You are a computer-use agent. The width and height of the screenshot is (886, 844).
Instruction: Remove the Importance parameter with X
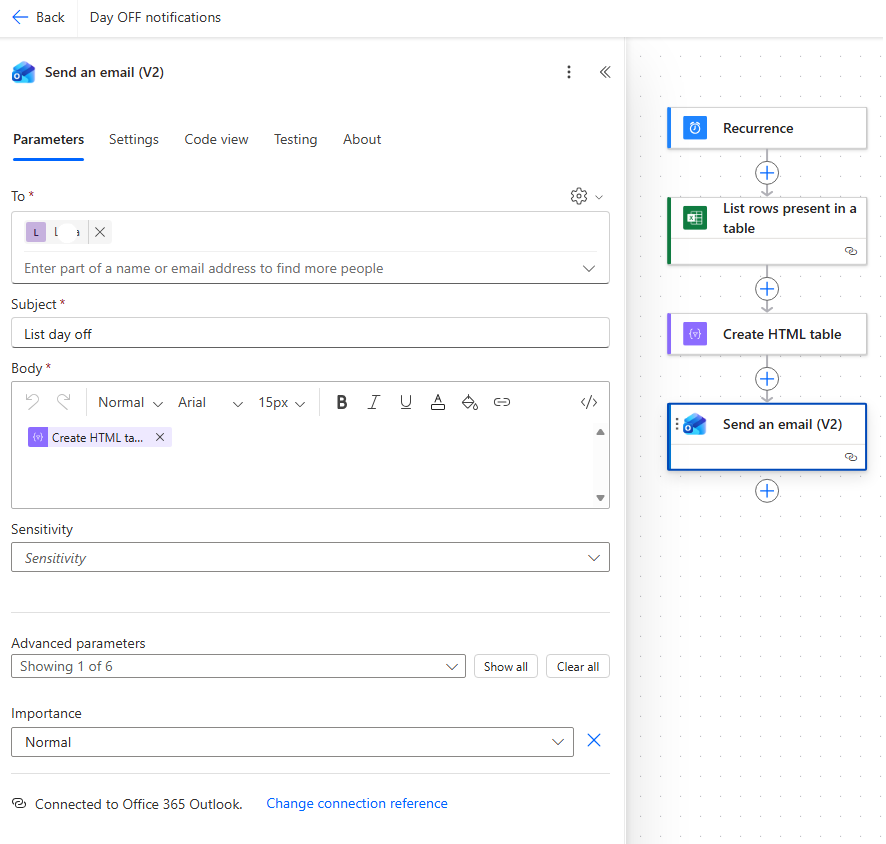click(593, 741)
